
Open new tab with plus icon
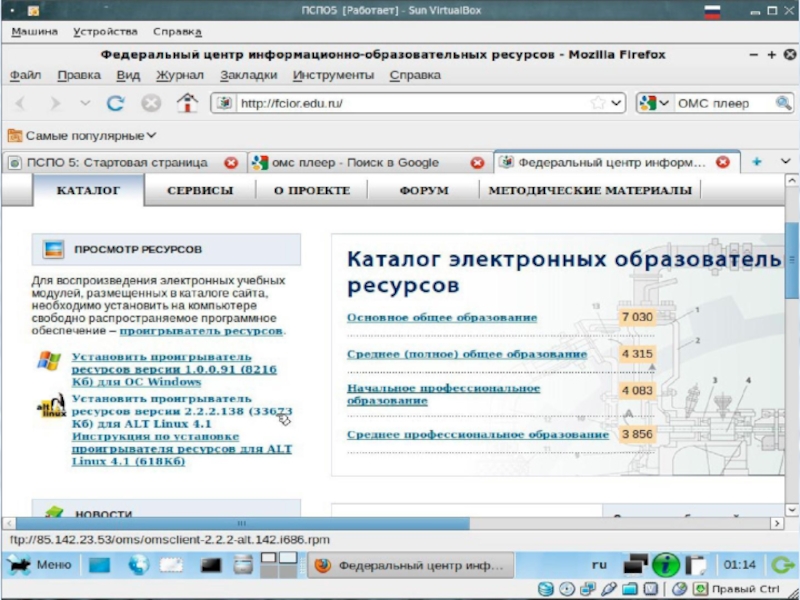(757, 161)
